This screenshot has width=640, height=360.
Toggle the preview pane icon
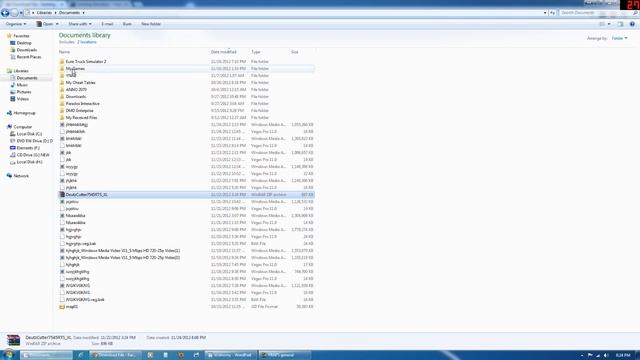click(620, 24)
